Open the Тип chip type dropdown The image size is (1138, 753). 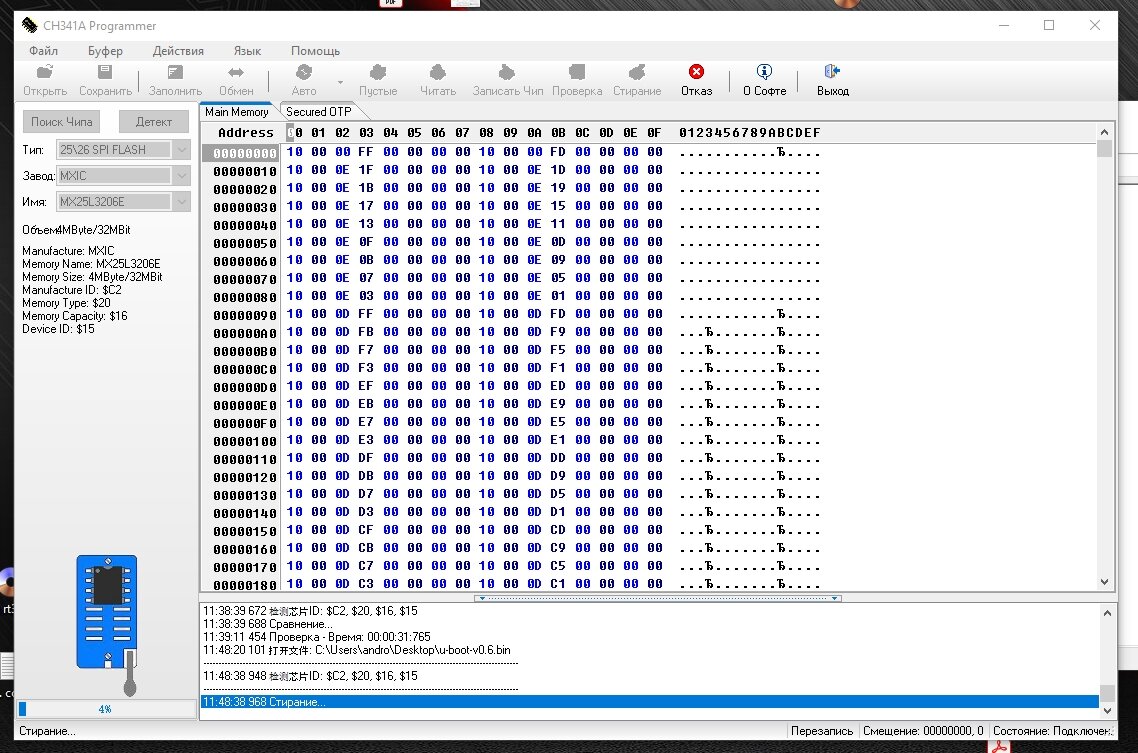point(181,150)
